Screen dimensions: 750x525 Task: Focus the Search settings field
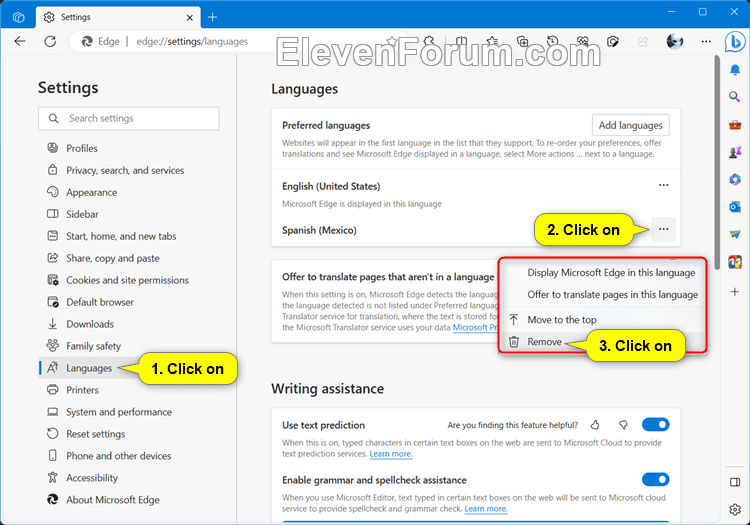(x=129, y=118)
